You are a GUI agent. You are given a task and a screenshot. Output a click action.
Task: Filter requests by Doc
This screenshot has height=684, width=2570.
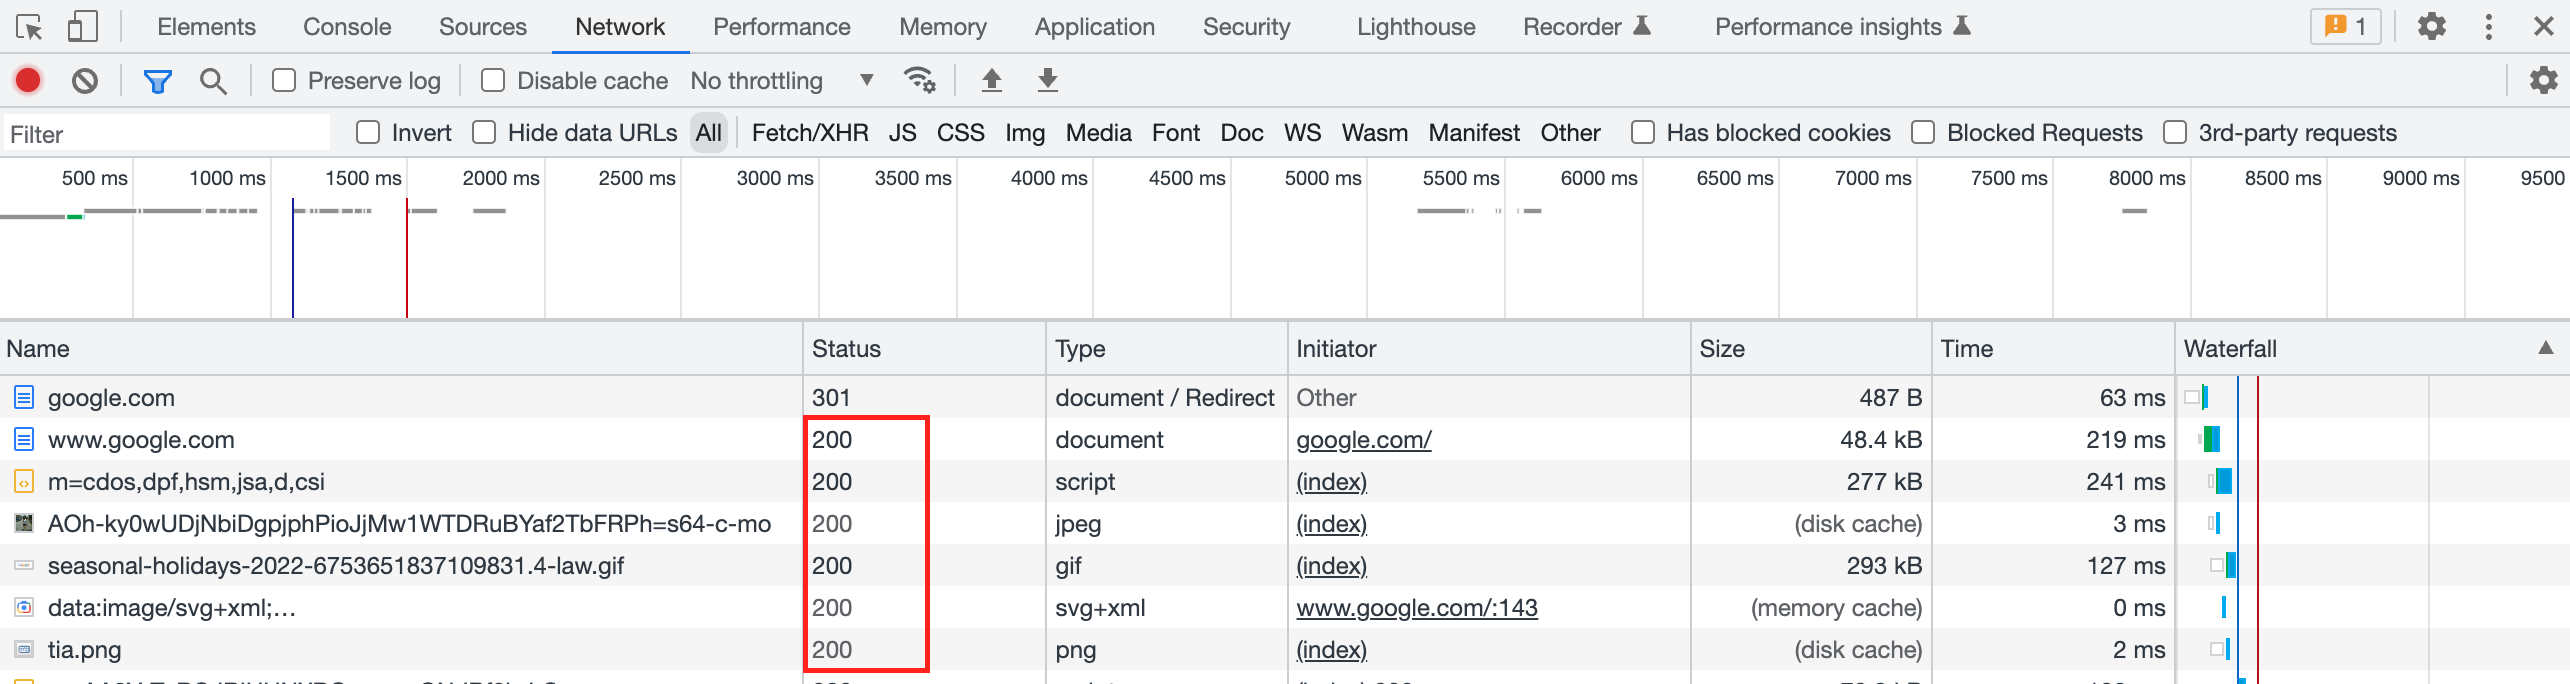tap(1242, 133)
